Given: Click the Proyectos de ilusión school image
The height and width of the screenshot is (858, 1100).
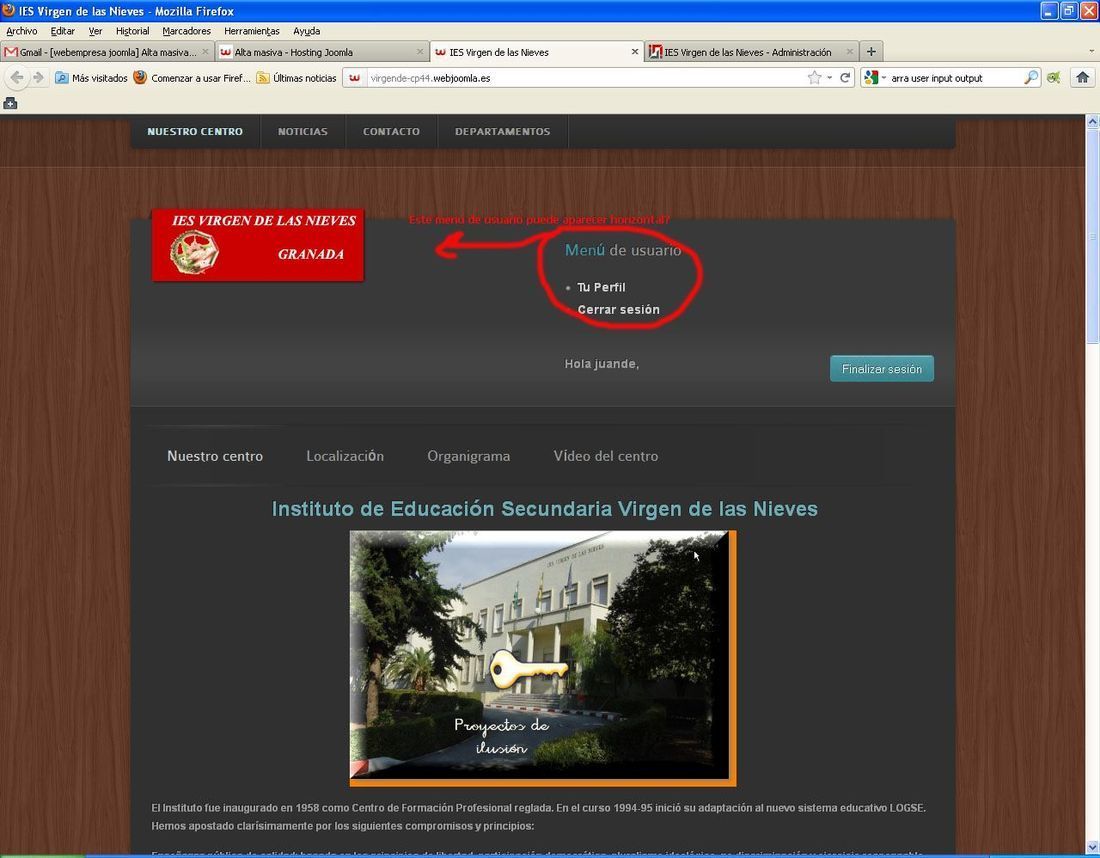Looking at the screenshot, I should [543, 658].
